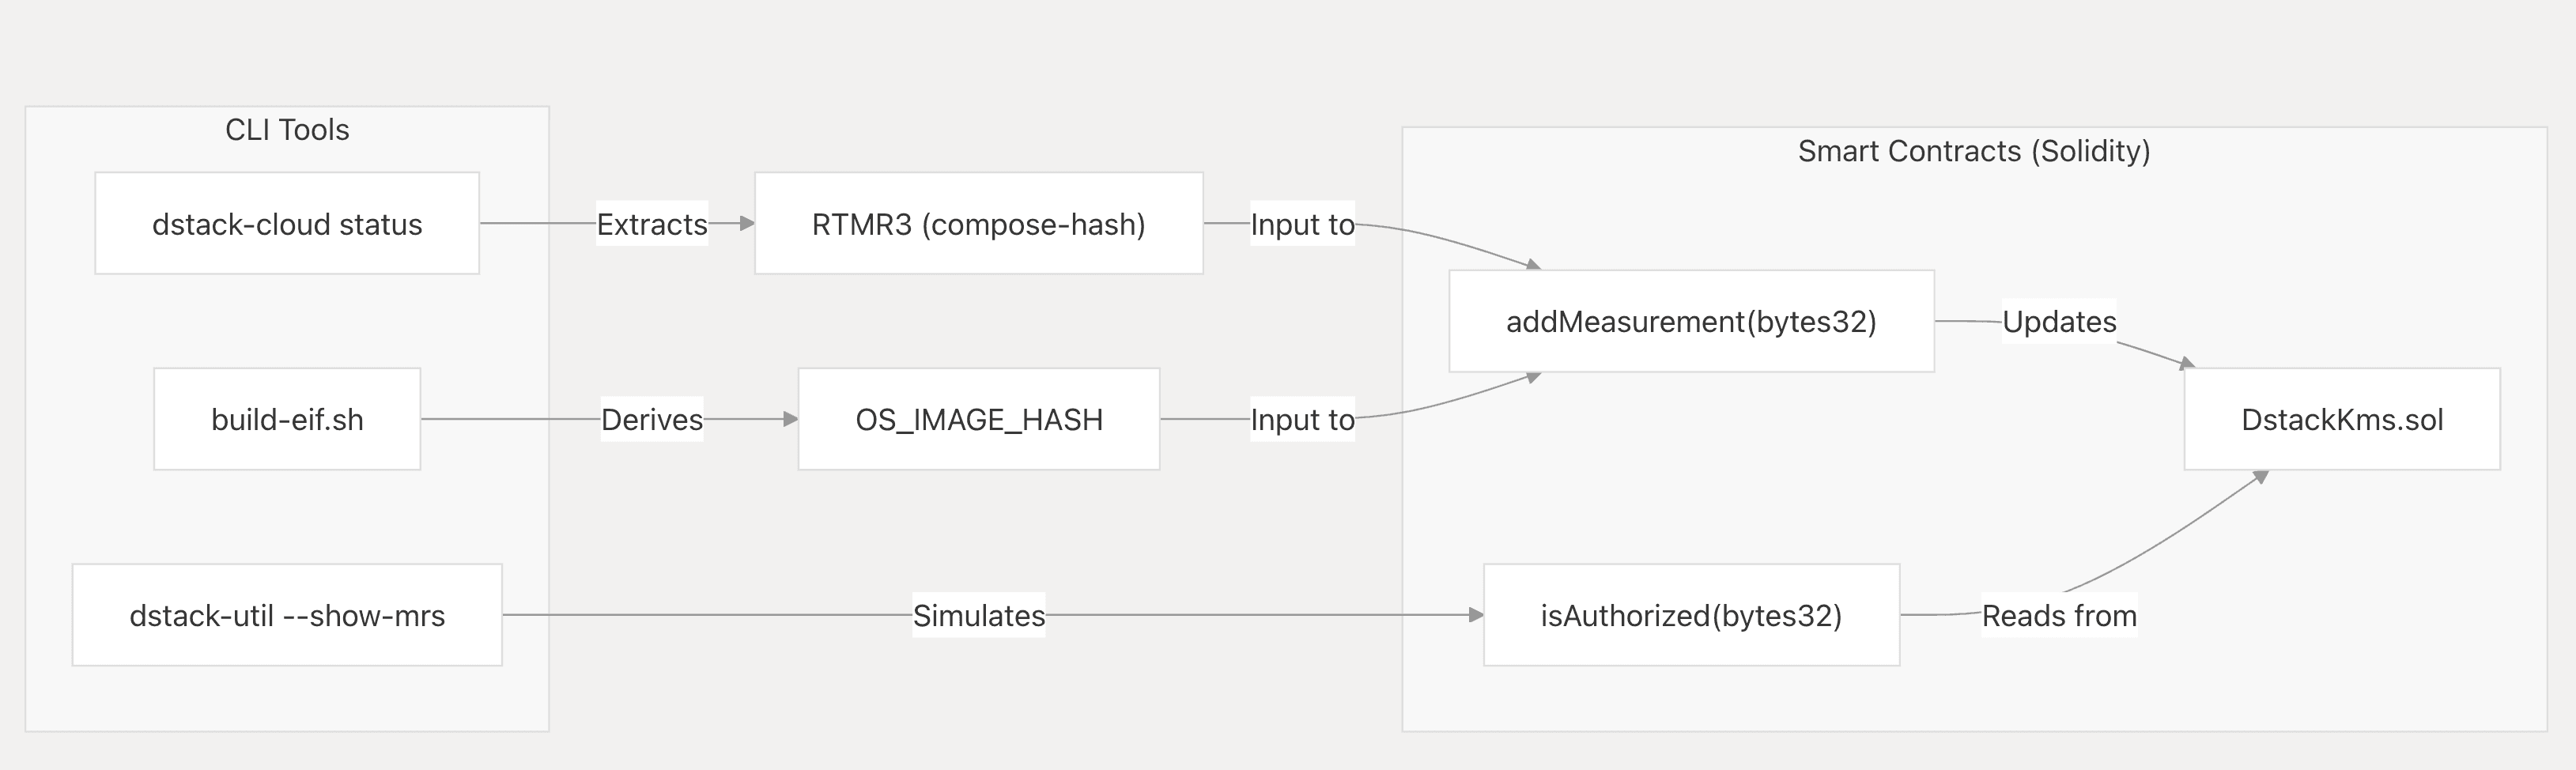The image size is (2576, 770).
Task: Click the OS_IMAGE_HASH node
Action: 978,419
